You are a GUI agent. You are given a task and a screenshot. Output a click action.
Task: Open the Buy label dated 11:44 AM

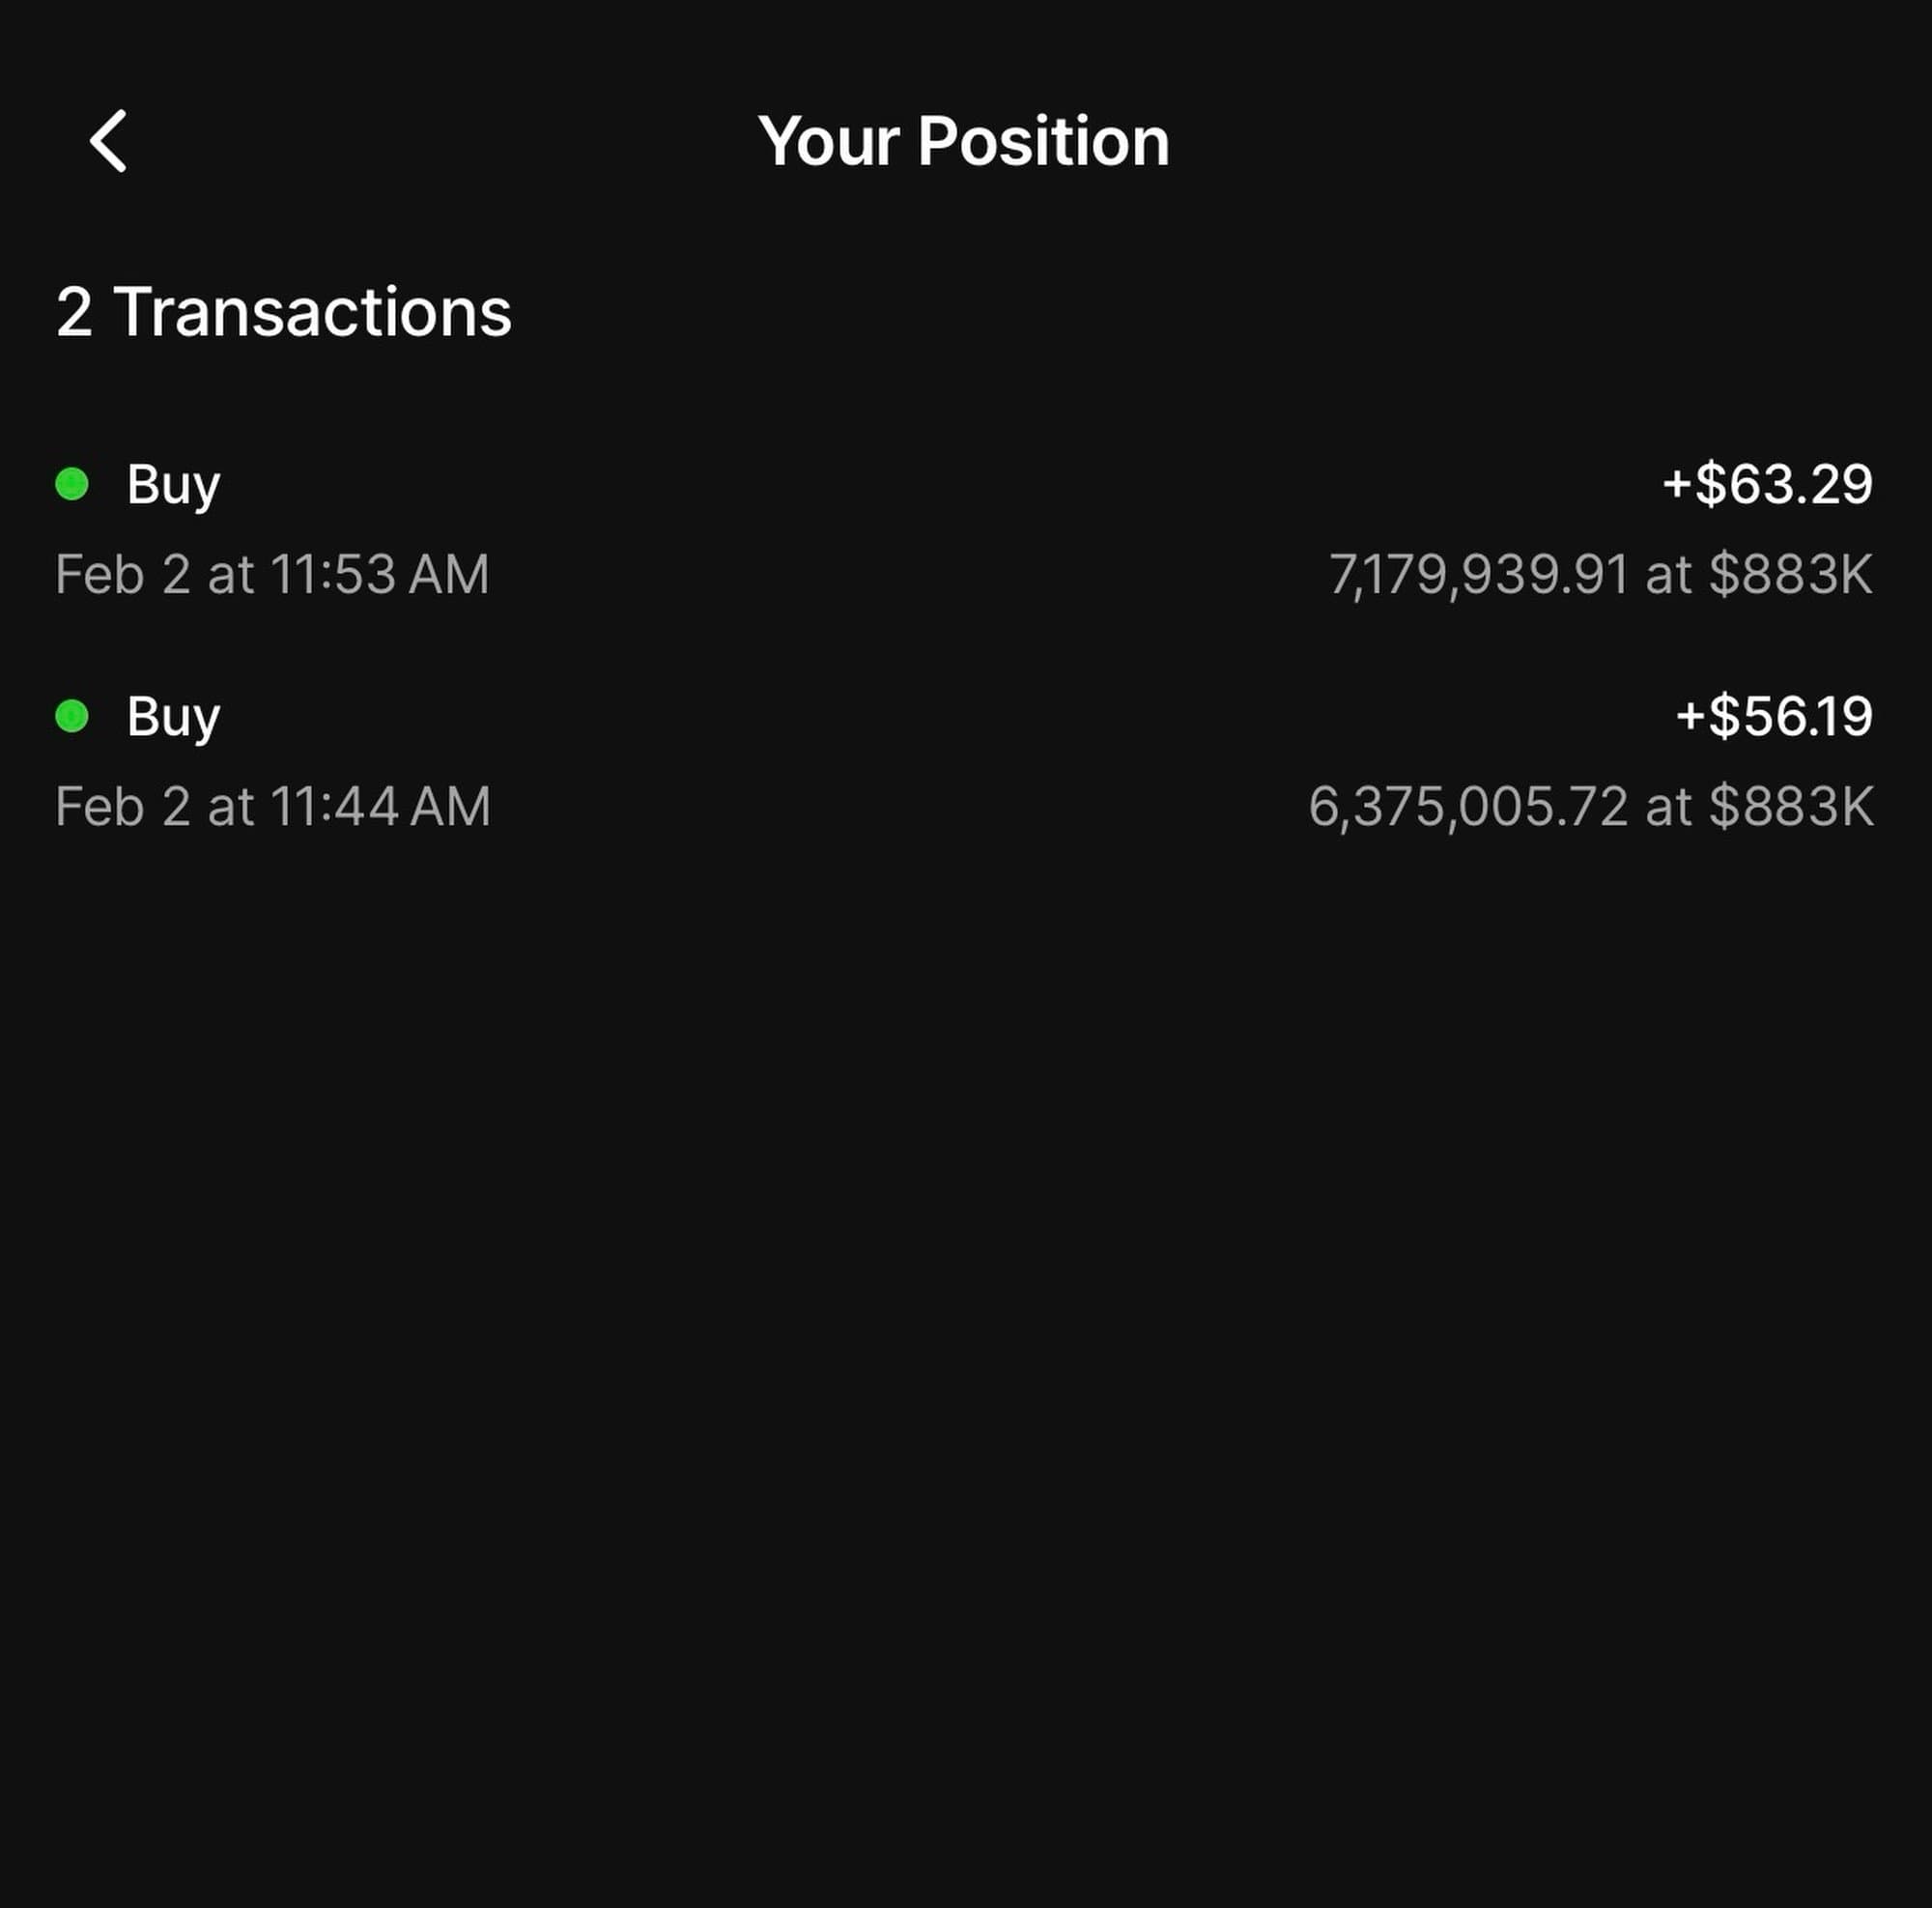pos(173,717)
